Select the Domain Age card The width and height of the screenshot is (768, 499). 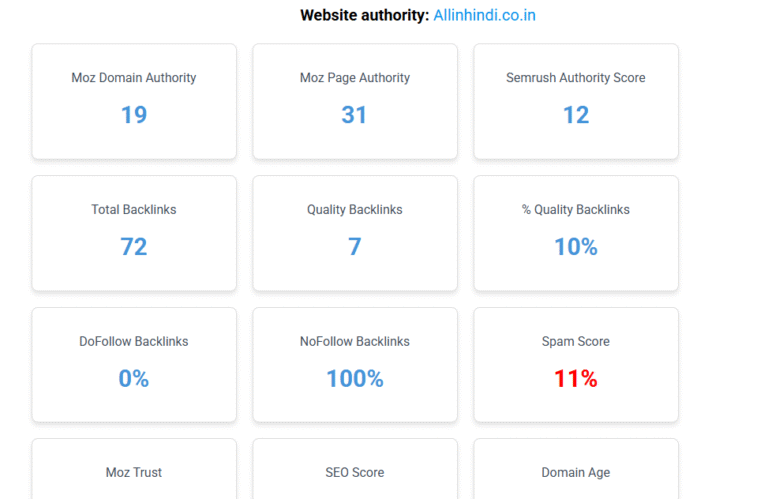[x=576, y=469]
